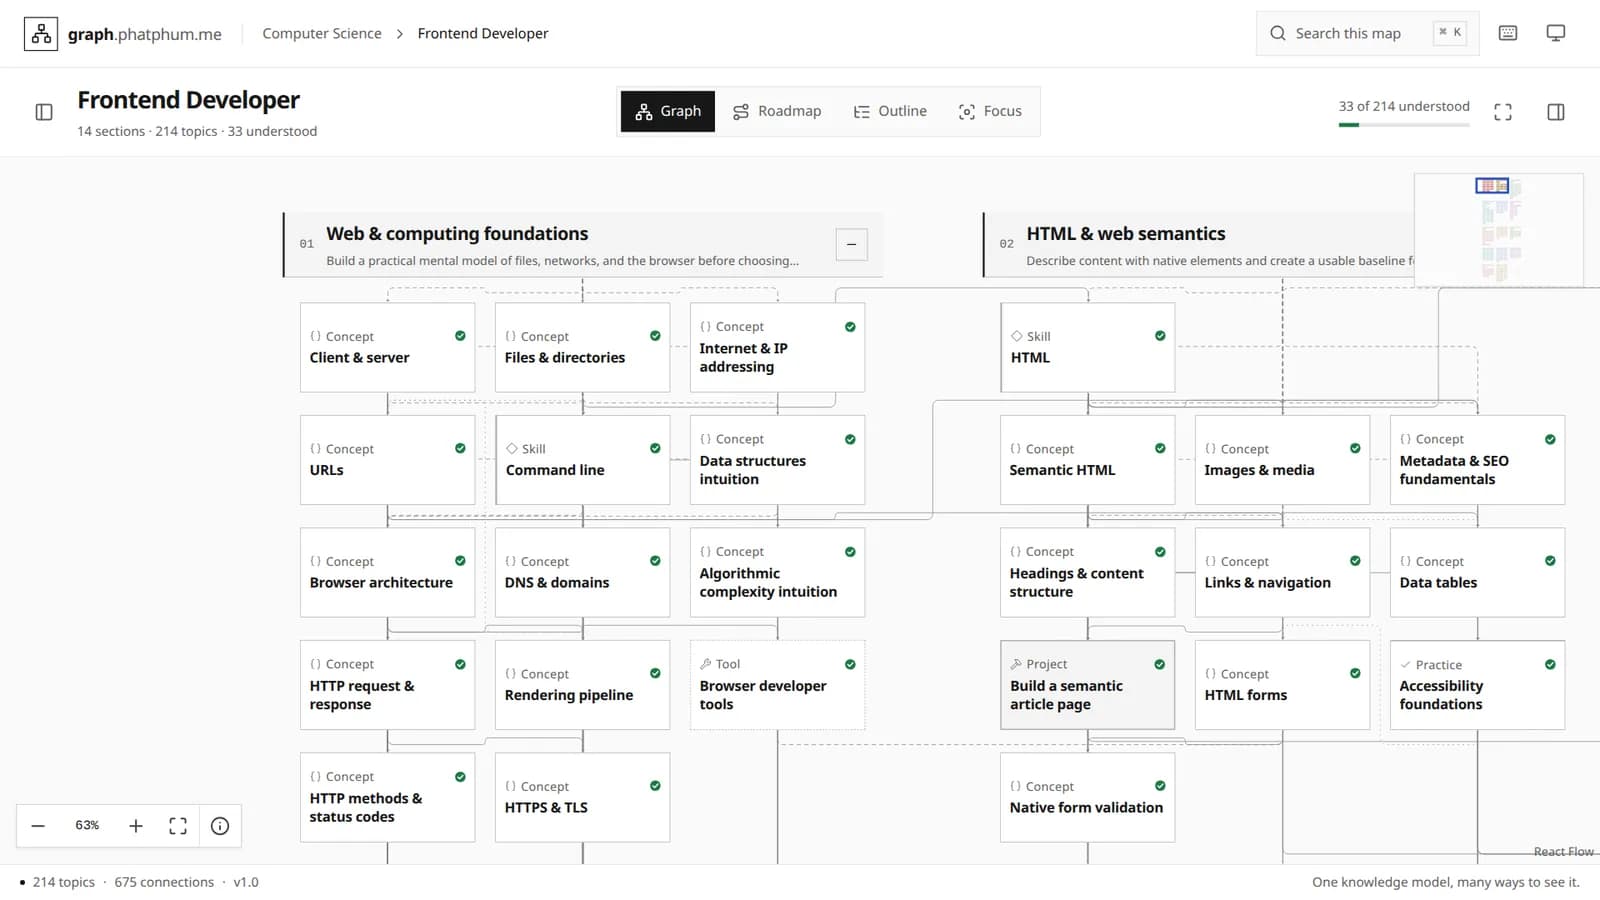Image resolution: width=1600 pixels, height=900 pixels.
Task: Click the 63% zoom level readout
Action: (87, 826)
